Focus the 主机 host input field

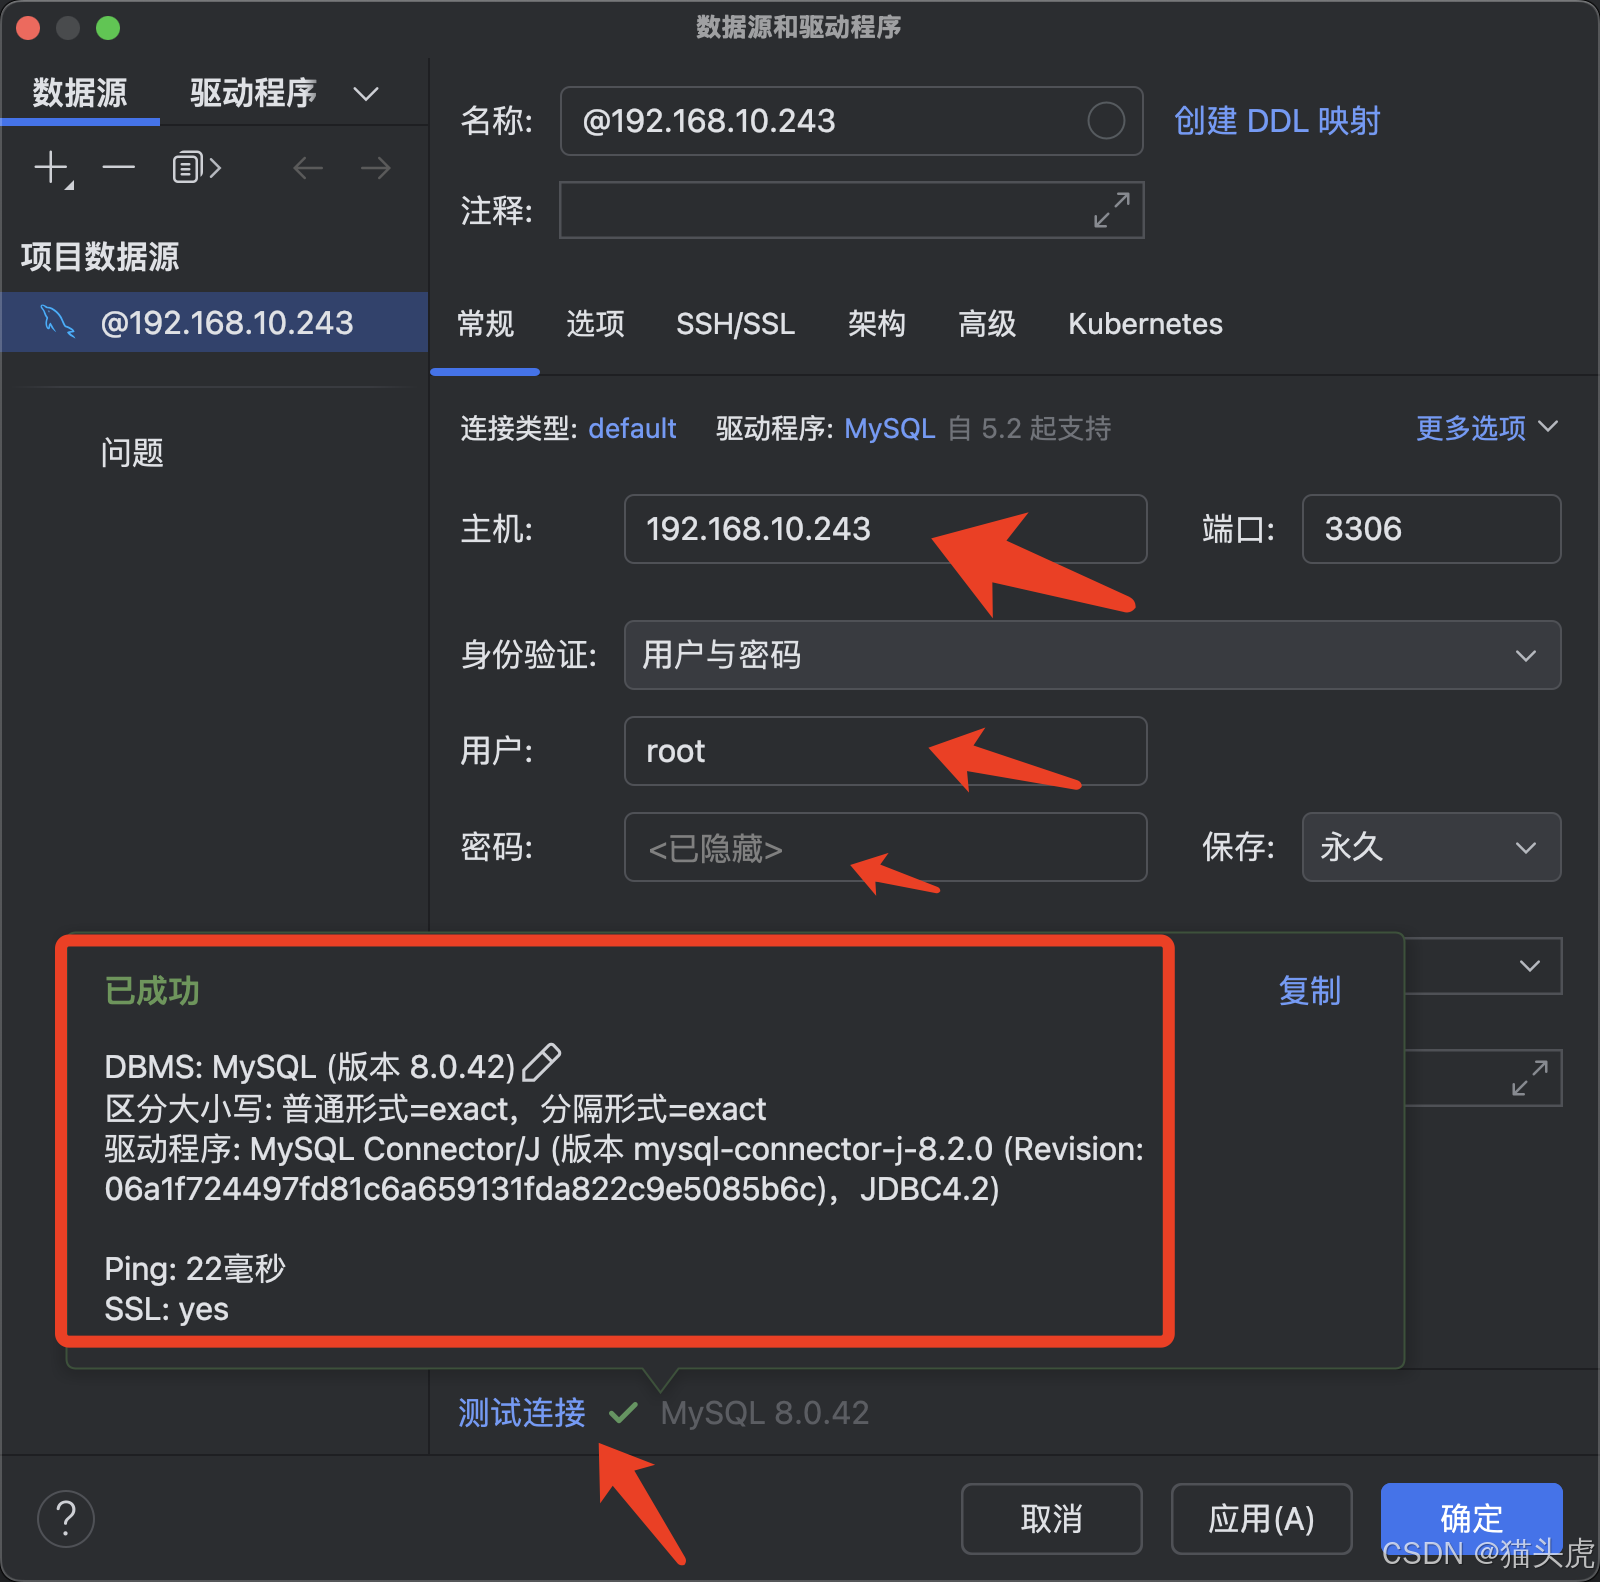(x=886, y=529)
